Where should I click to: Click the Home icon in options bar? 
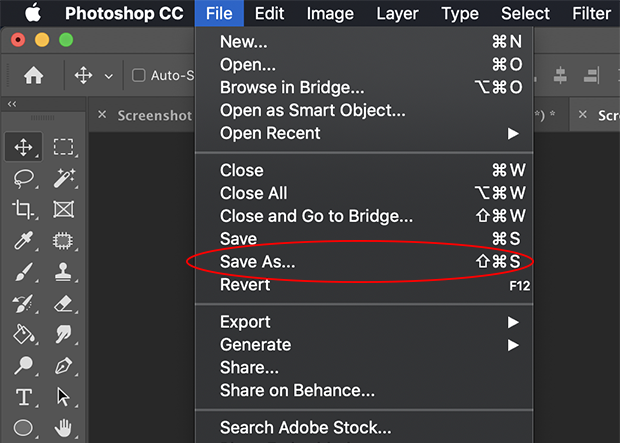point(34,75)
